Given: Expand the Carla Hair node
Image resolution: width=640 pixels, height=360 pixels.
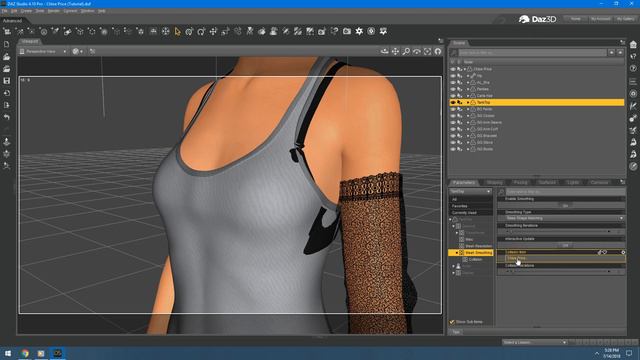Looking at the screenshot, I should 468,96.
